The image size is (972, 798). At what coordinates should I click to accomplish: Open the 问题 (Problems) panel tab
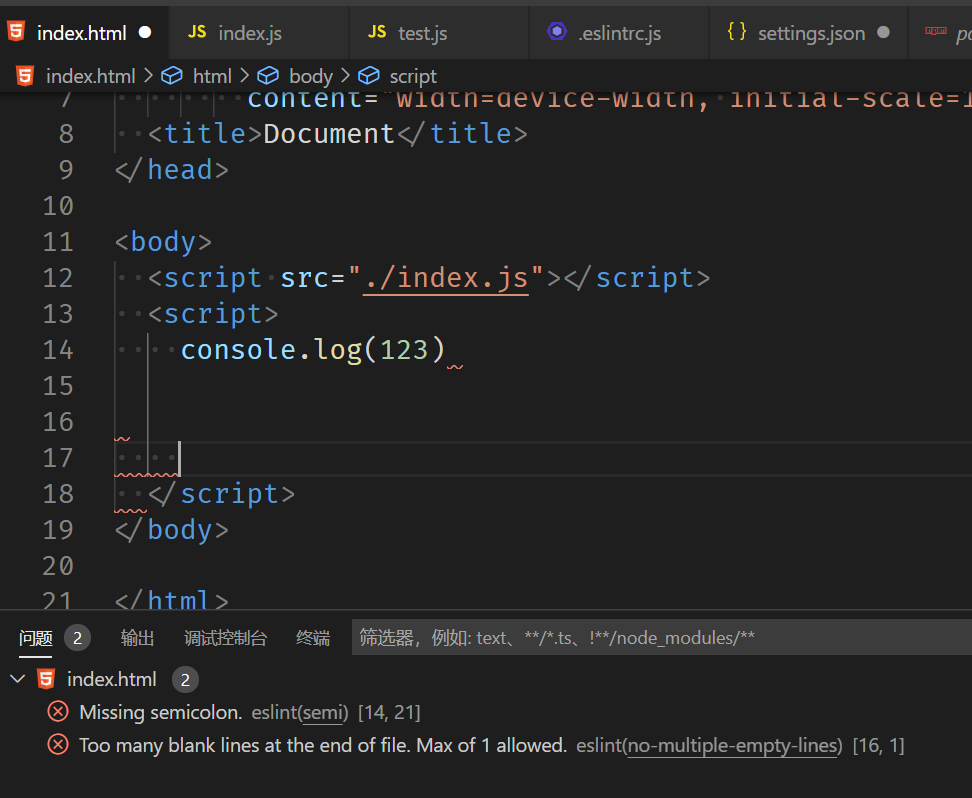pyautogui.click(x=35, y=638)
